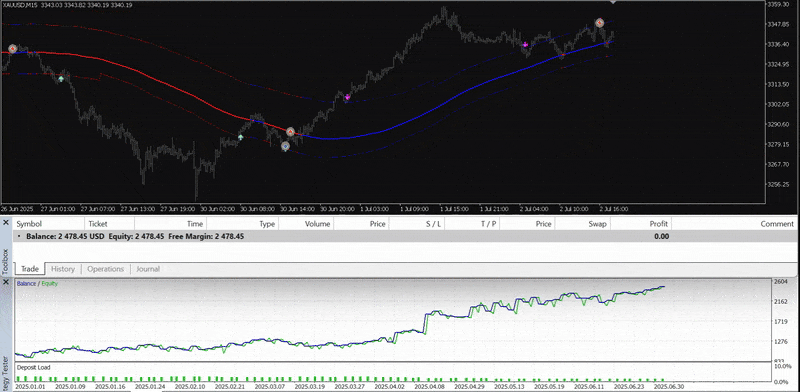Select the blue circle marker near 30 Jun 14:00
The width and height of the screenshot is (800, 392).
point(286,146)
